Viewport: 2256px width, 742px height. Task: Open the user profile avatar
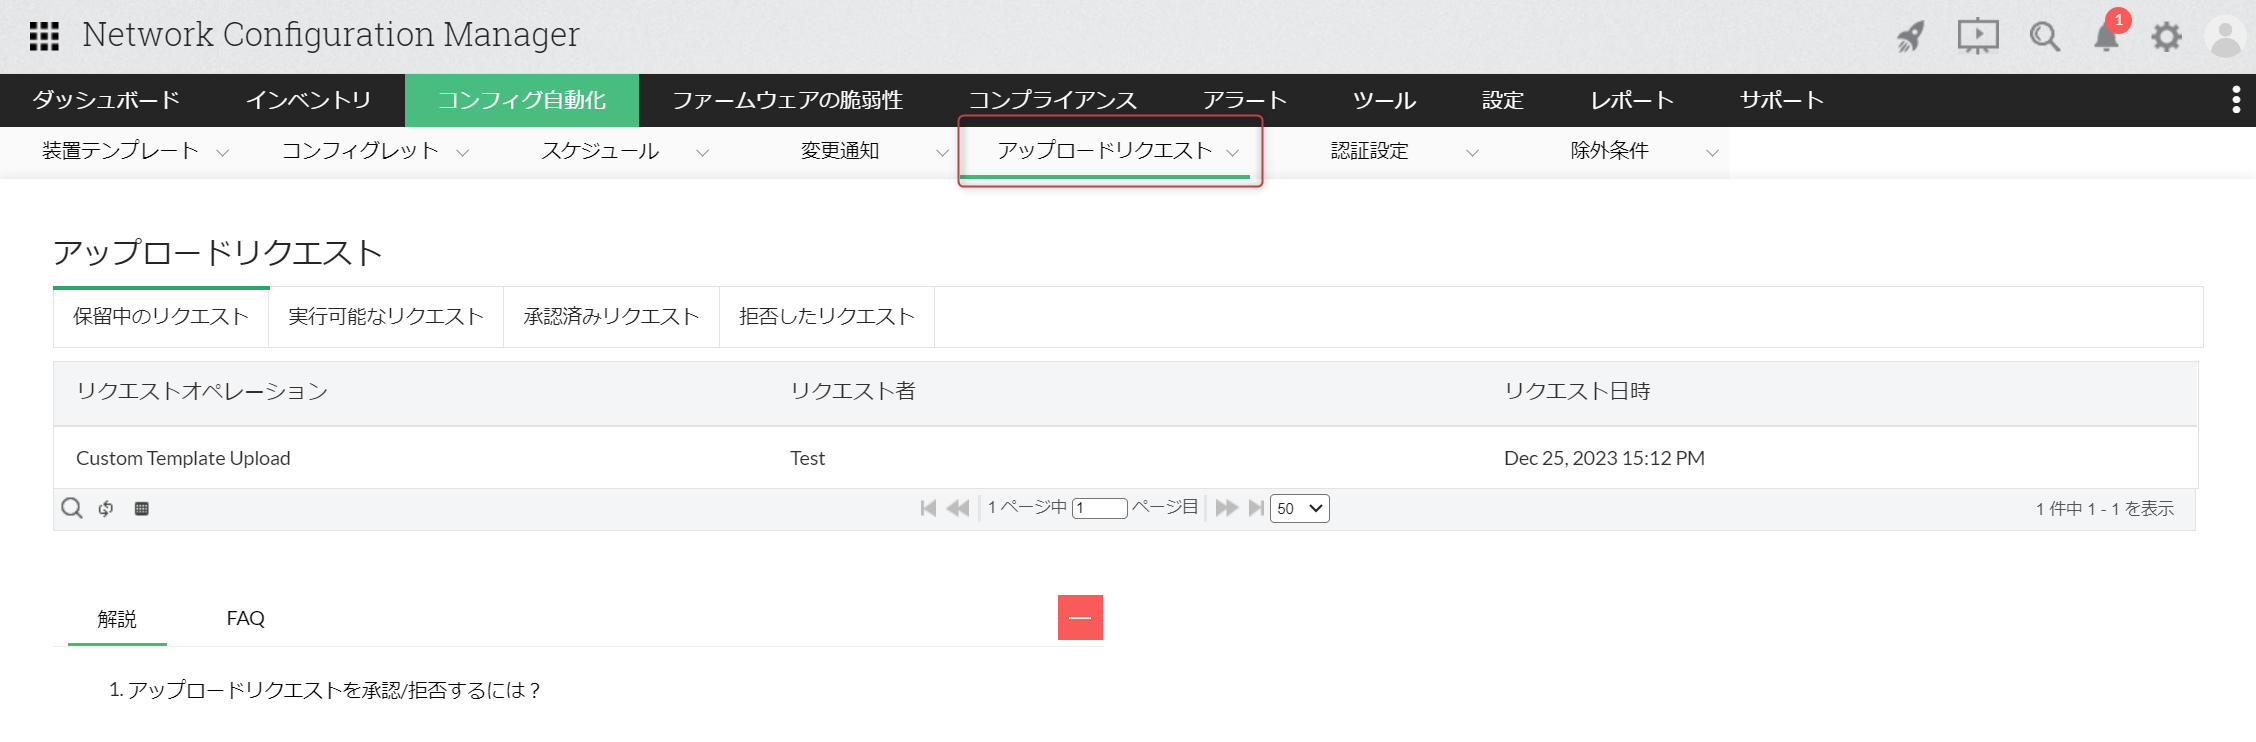pos(2226,37)
